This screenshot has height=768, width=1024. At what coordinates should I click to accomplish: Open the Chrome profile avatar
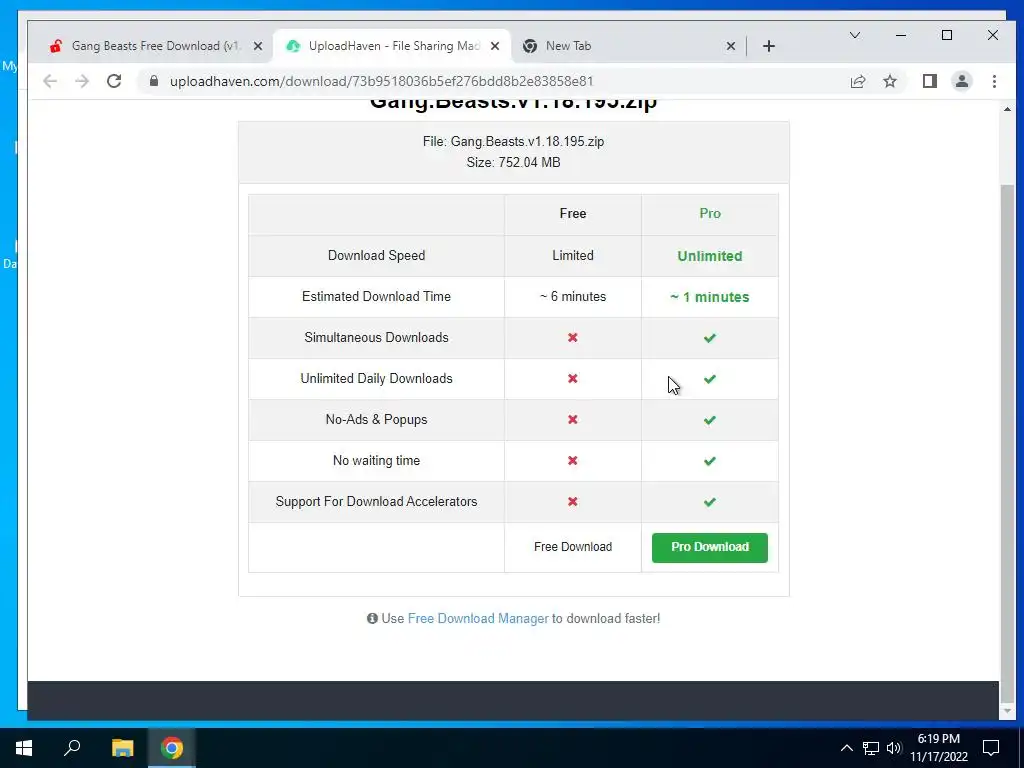point(962,81)
